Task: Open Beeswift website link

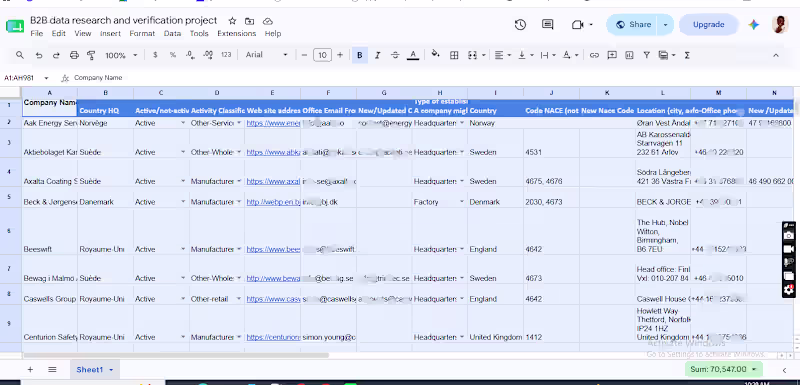Action: coord(273,249)
